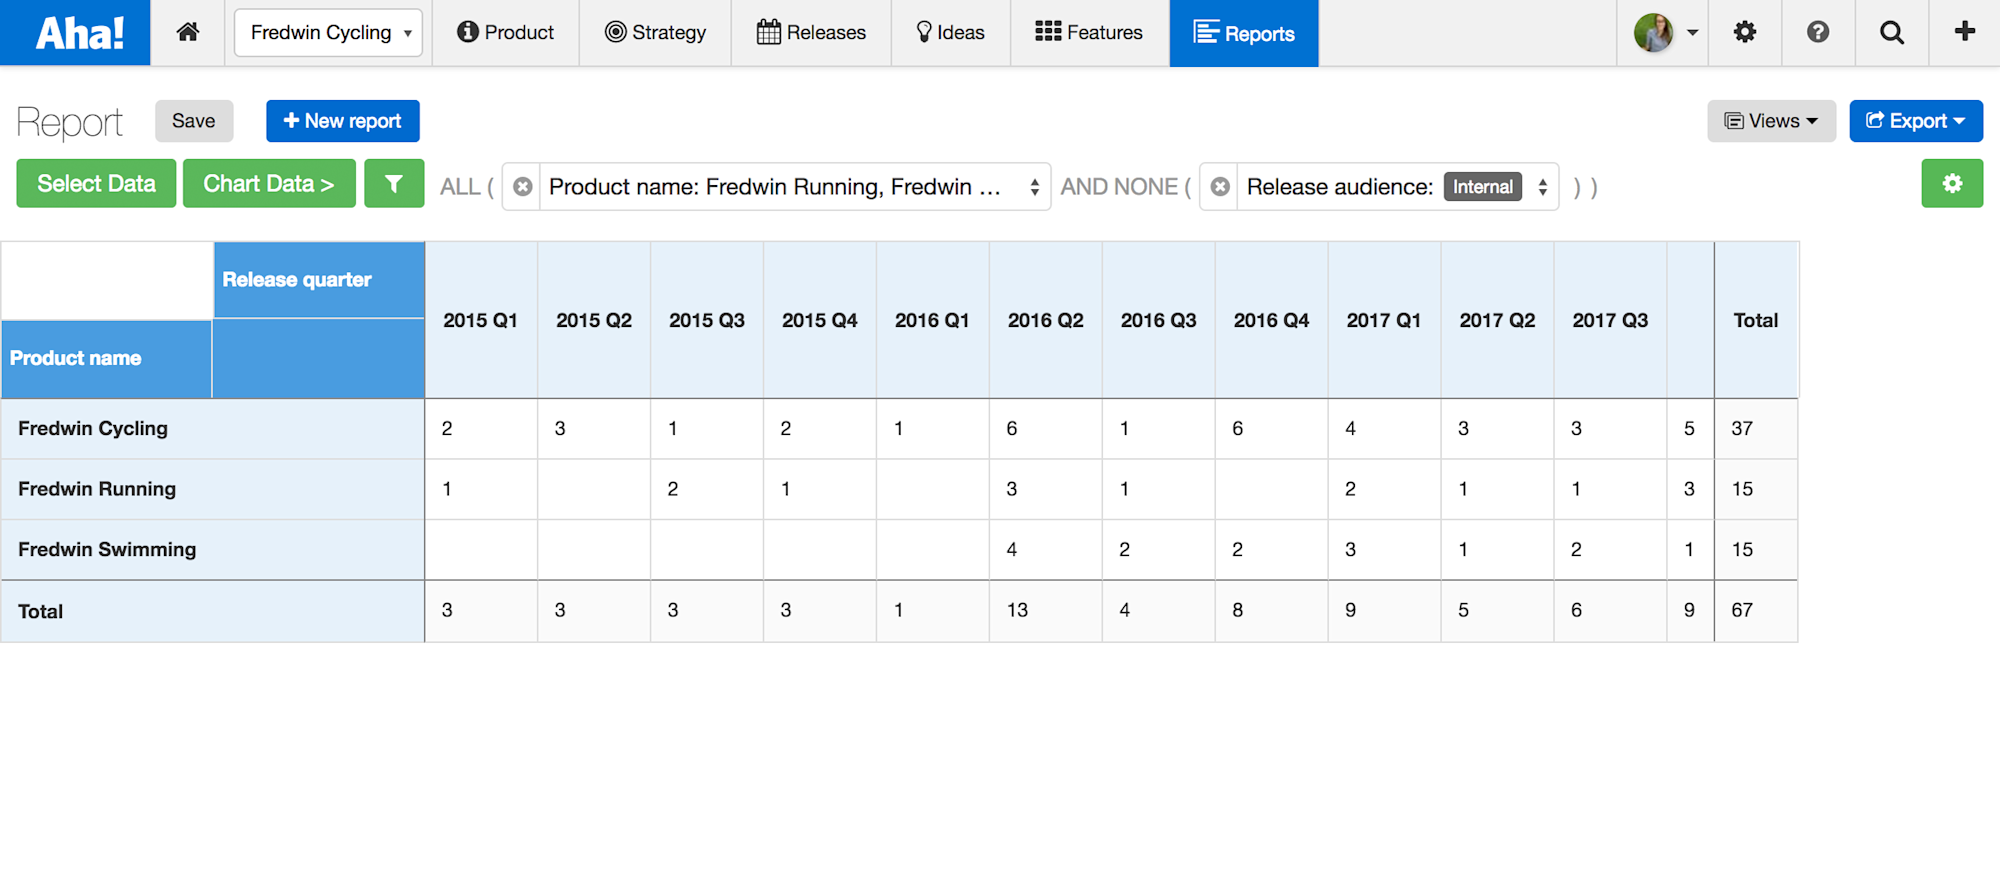Image resolution: width=2000 pixels, height=877 pixels.
Task: Open the help question mark icon
Action: (x=1818, y=32)
